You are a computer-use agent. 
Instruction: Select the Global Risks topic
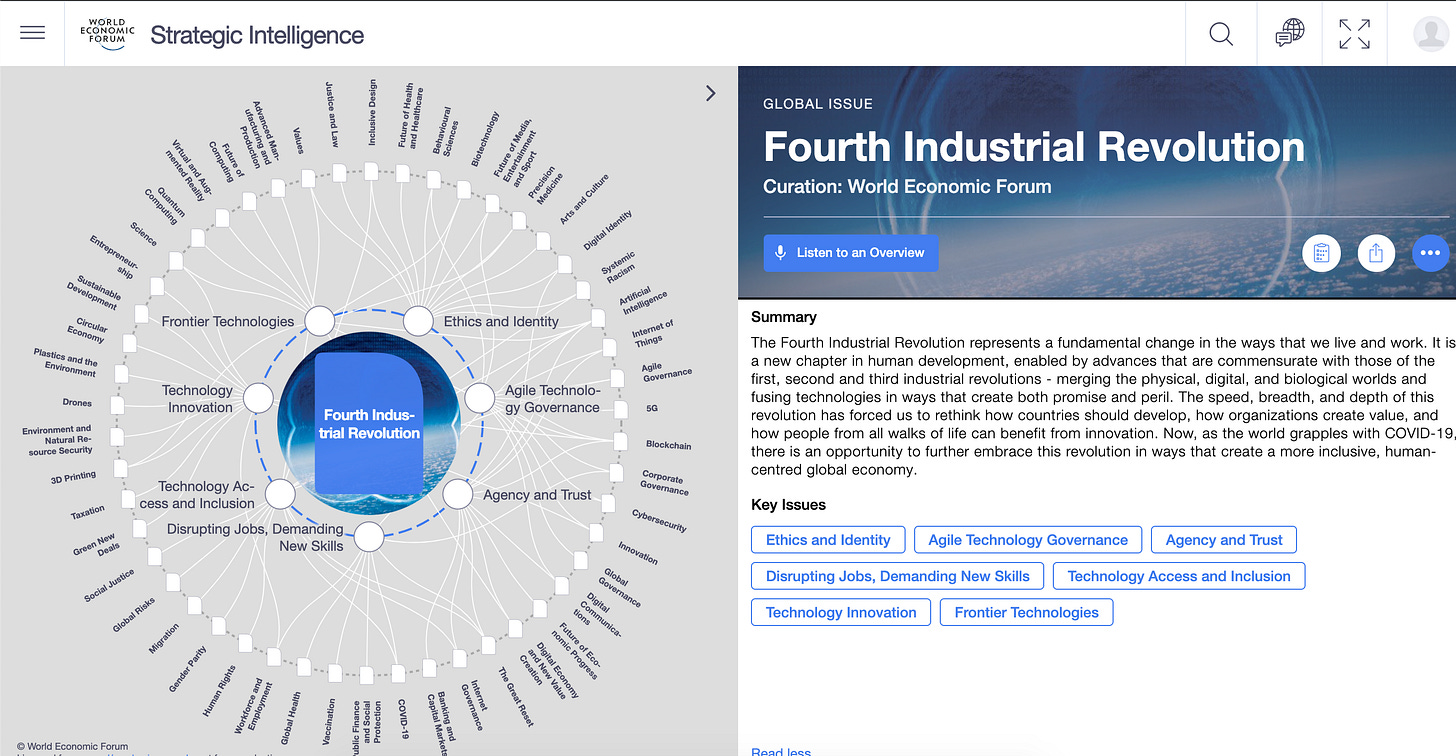click(133, 615)
